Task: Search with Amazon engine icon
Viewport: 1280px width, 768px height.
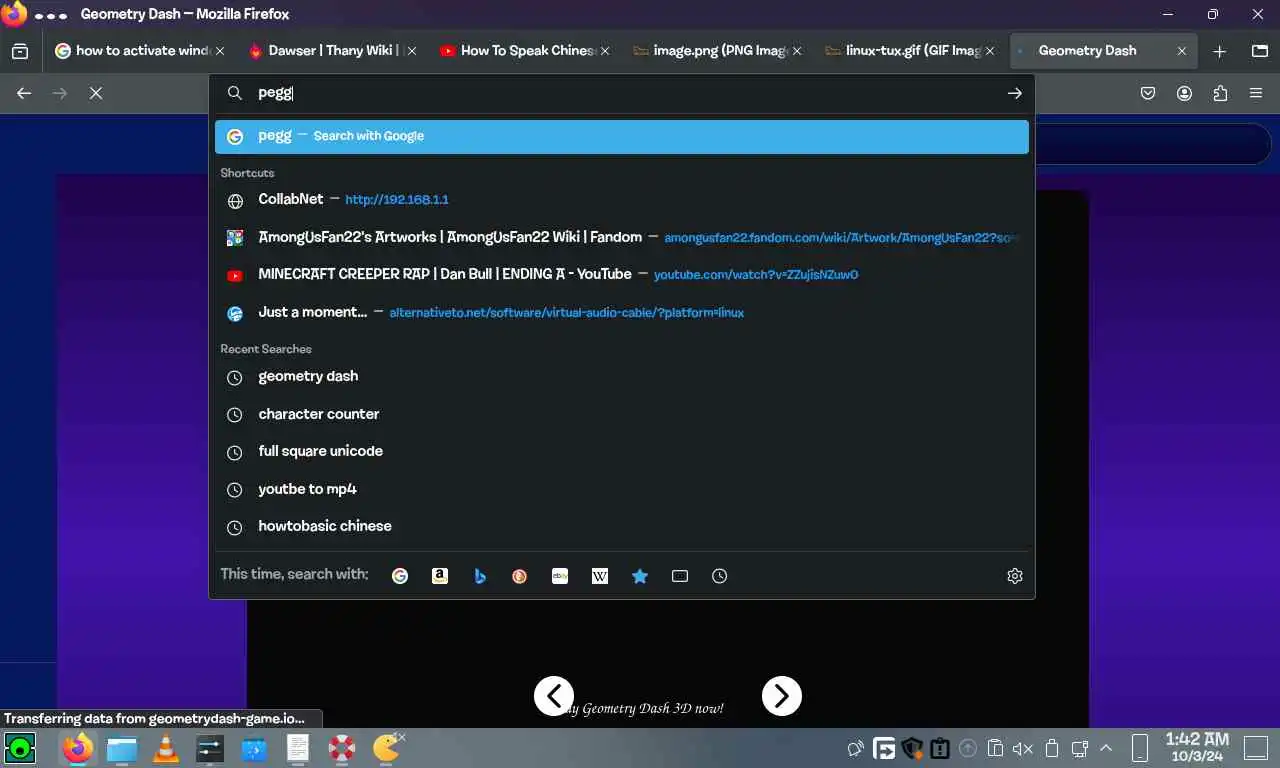Action: (440, 576)
